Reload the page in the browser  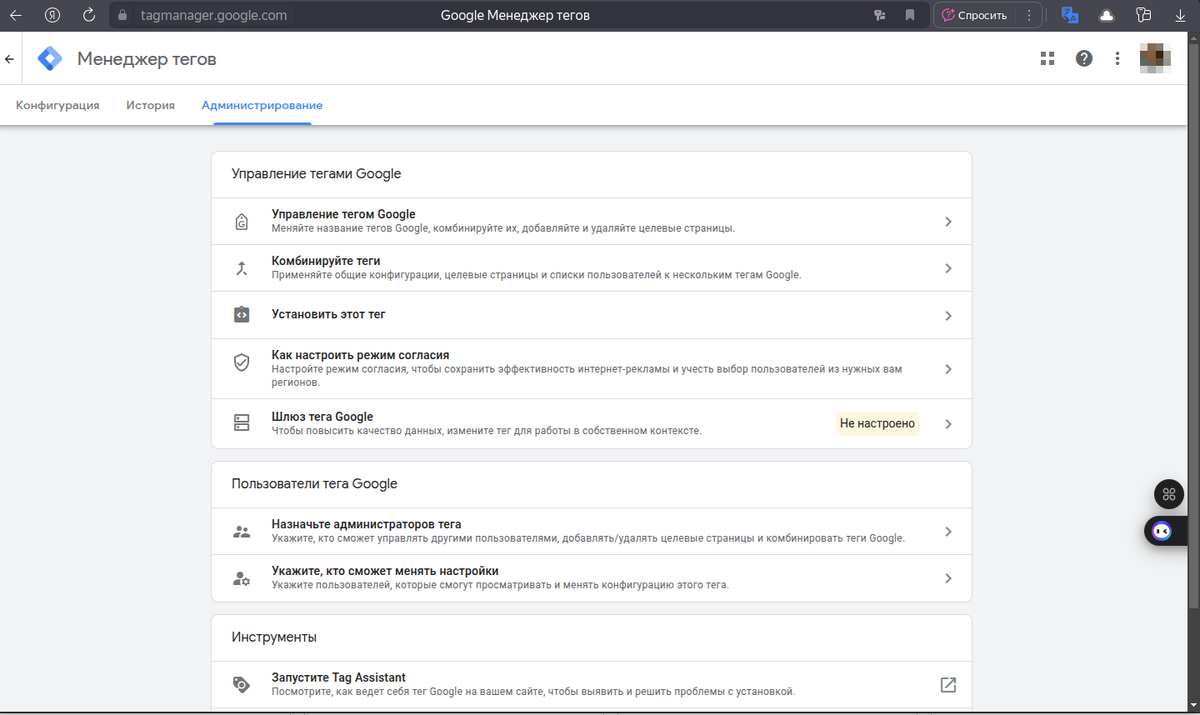click(x=89, y=15)
